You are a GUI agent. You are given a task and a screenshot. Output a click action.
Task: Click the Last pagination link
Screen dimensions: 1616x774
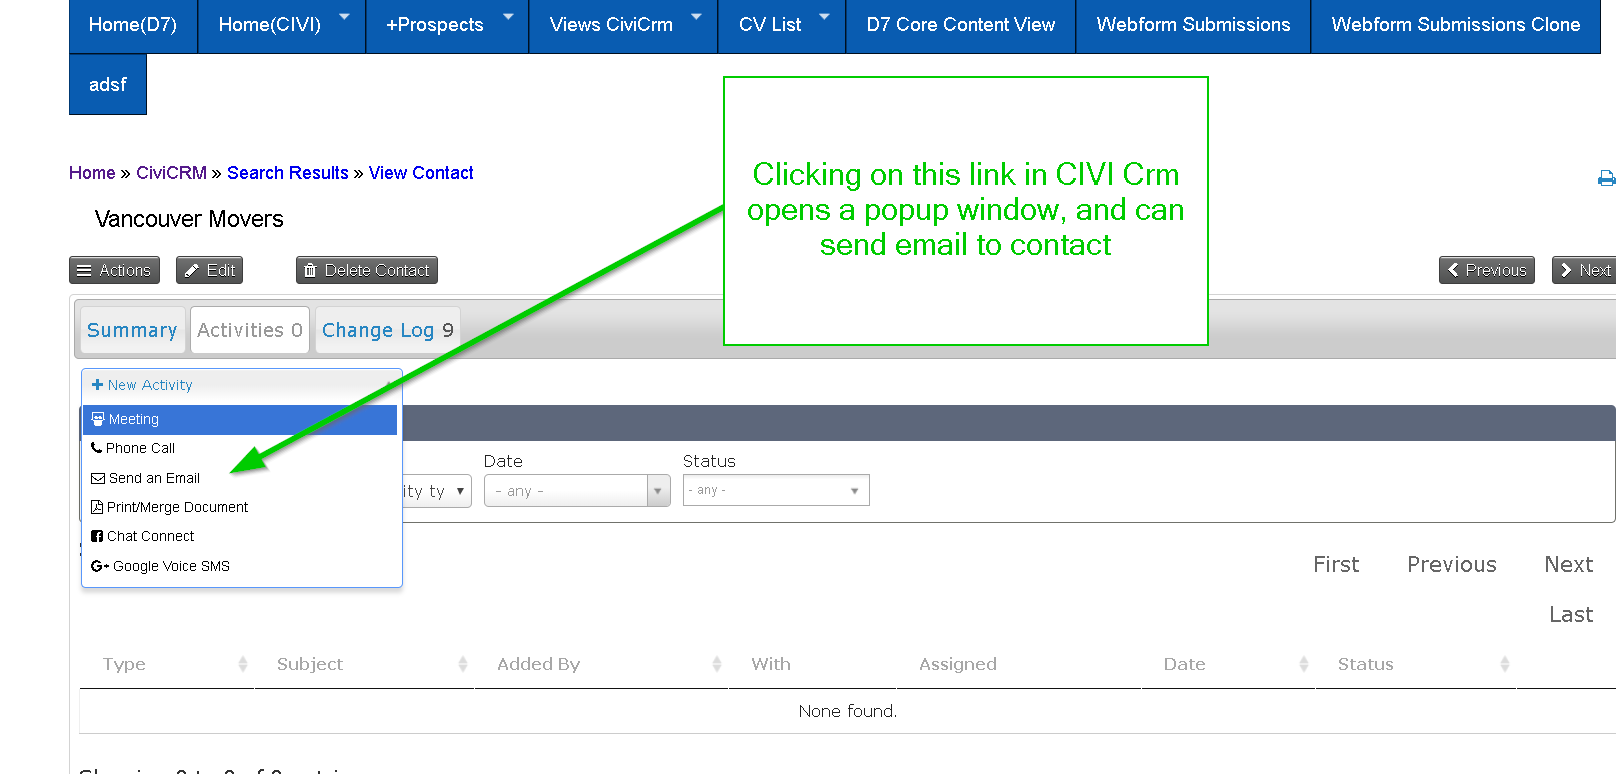click(1571, 615)
